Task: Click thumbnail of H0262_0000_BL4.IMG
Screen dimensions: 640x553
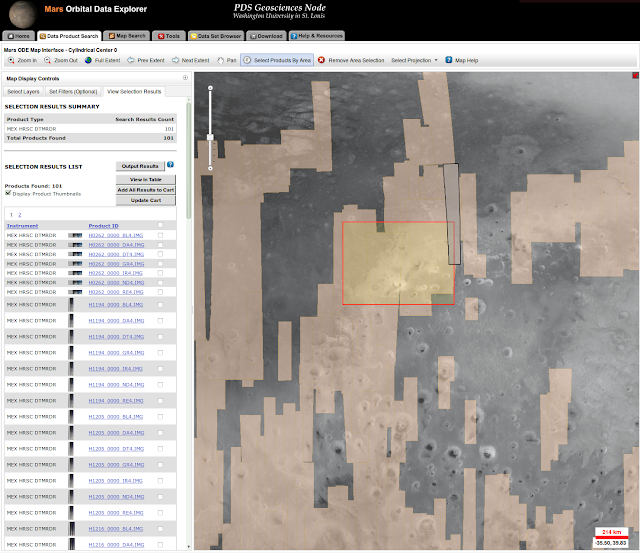Action: pos(75,235)
